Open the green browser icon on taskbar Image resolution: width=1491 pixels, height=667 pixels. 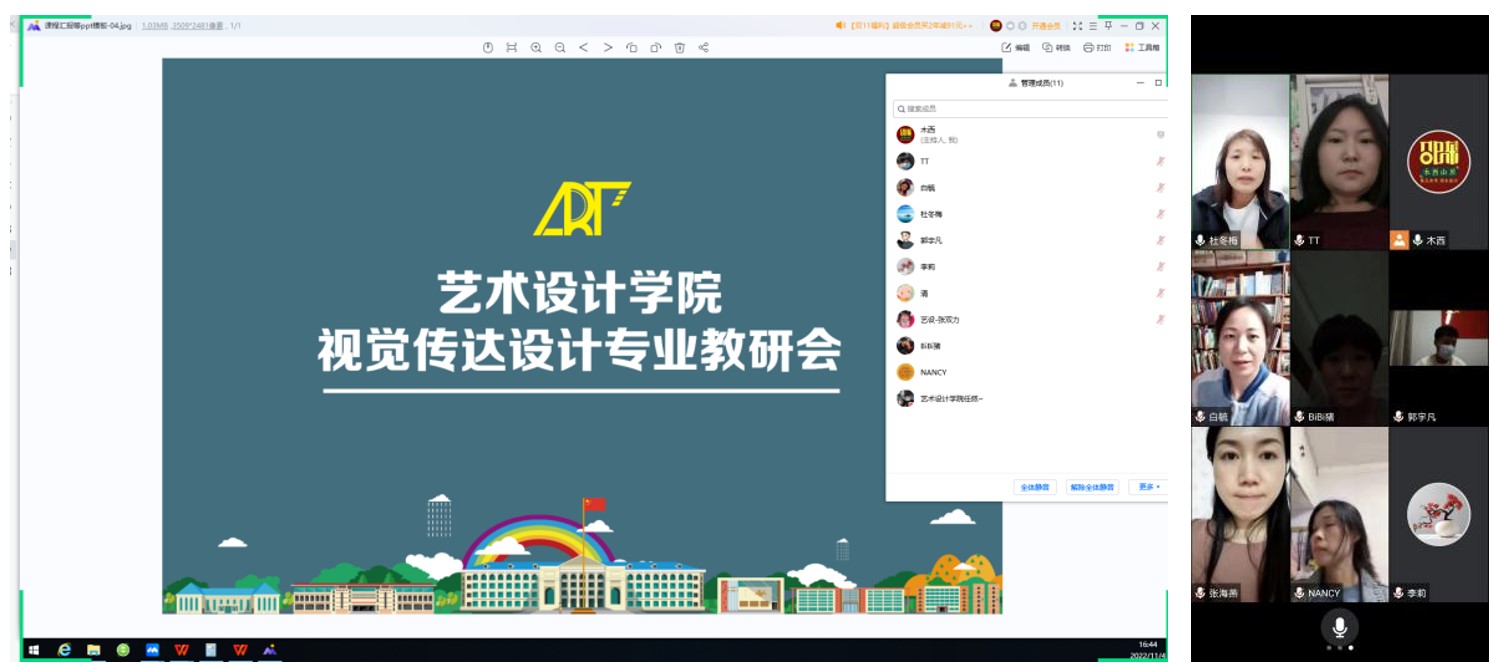123,650
